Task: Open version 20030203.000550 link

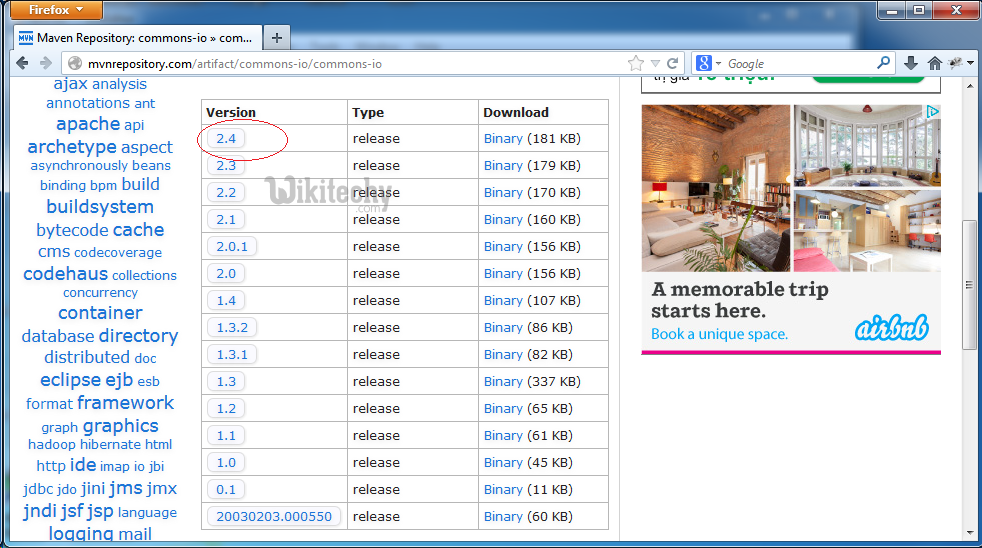Action: click(x=273, y=516)
